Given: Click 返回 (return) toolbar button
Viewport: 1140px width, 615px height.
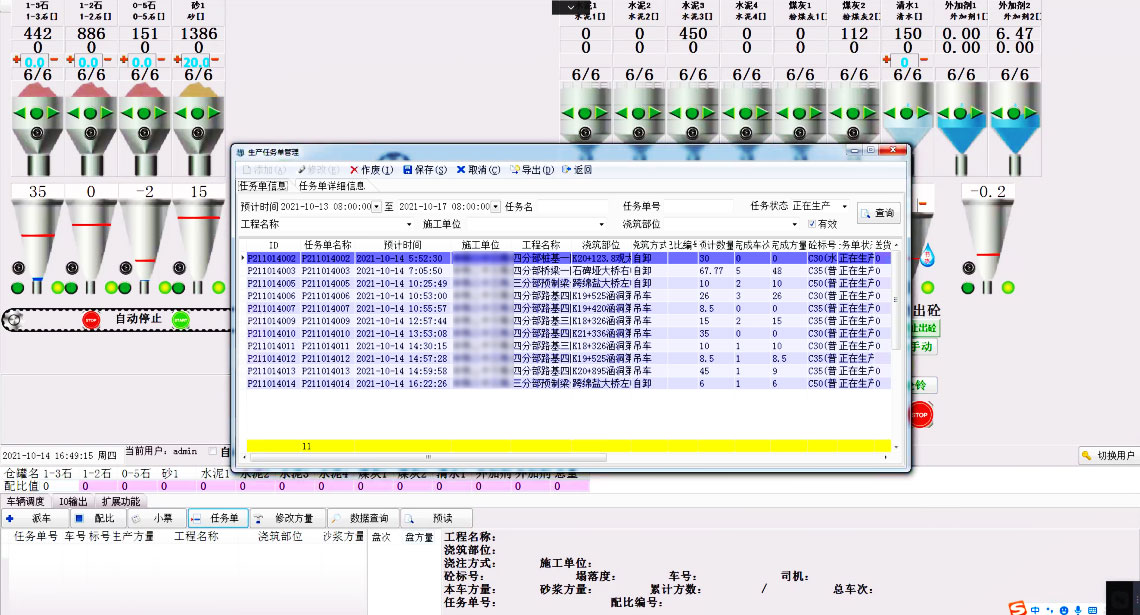Looking at the screenshot, I should (577, 170).
